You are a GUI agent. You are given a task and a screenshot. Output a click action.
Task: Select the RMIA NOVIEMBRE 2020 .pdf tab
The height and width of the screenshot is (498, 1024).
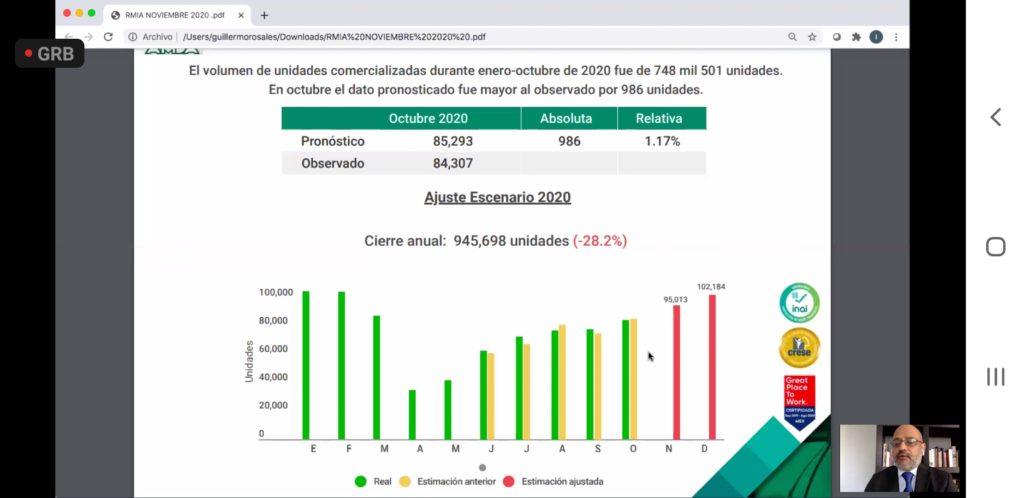coord(170,15)
